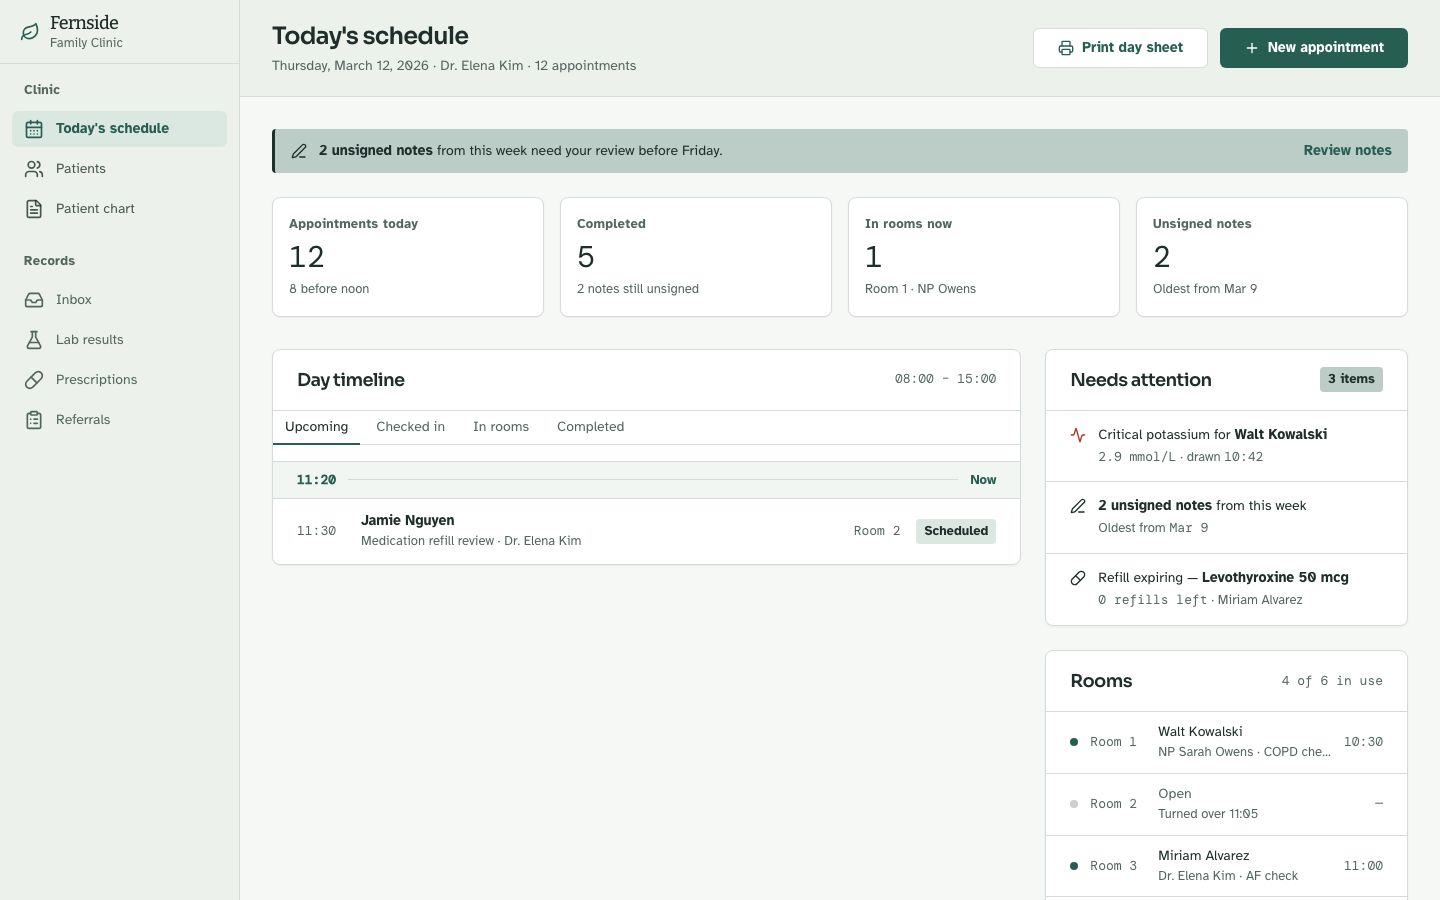Open Lab results in the sidebar

(120, 340)
